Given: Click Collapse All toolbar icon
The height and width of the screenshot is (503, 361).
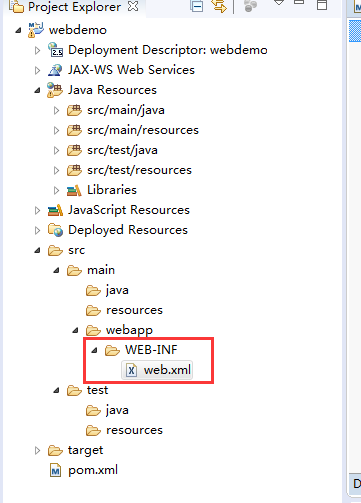Looking at the screenshot, I should click(197, 6).
